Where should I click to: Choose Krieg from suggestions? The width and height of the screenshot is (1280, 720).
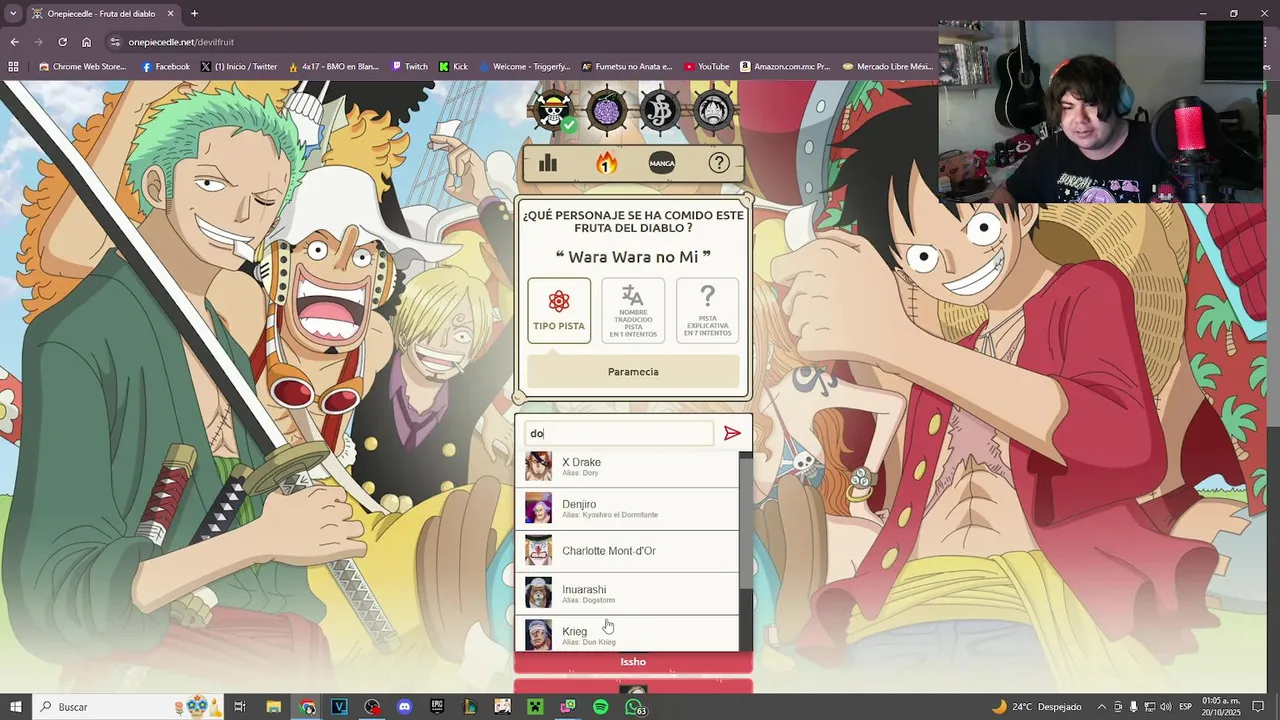click(x=627, y=633)
